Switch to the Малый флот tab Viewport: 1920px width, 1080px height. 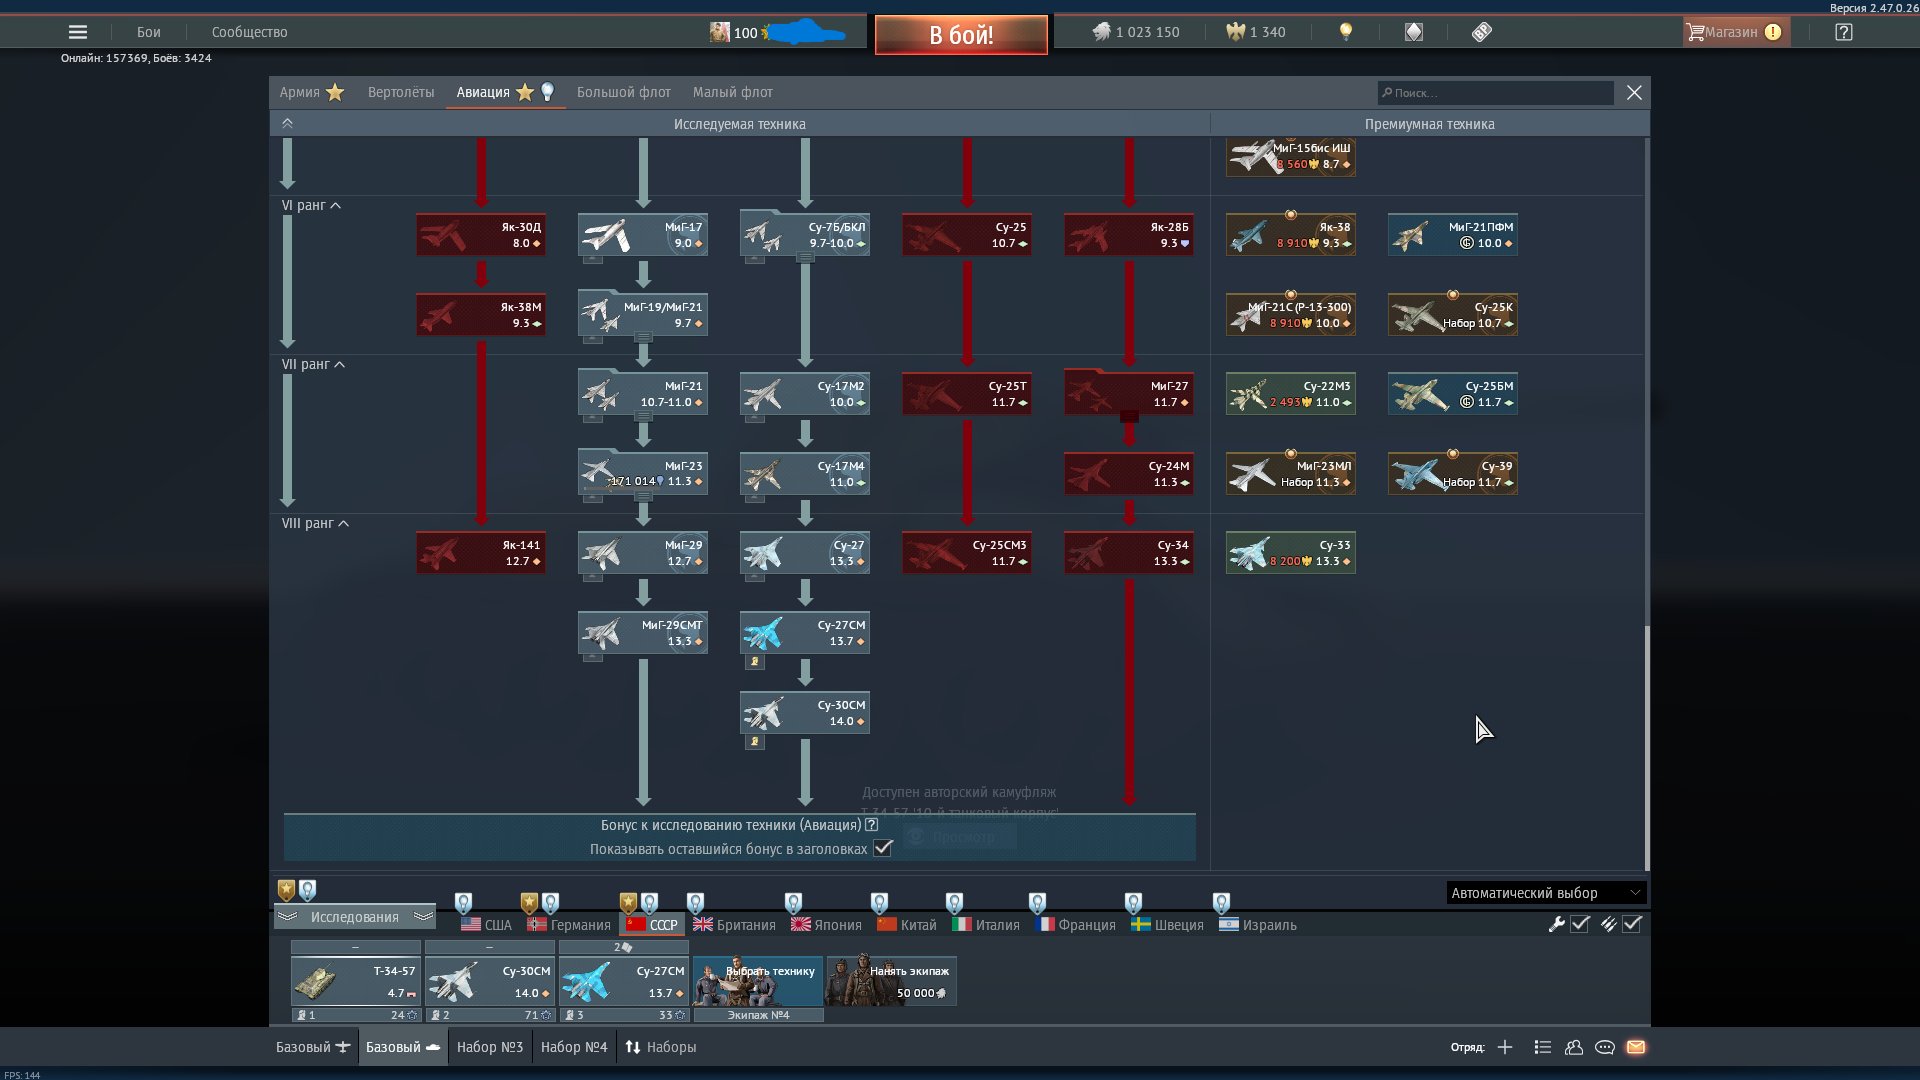733,92
